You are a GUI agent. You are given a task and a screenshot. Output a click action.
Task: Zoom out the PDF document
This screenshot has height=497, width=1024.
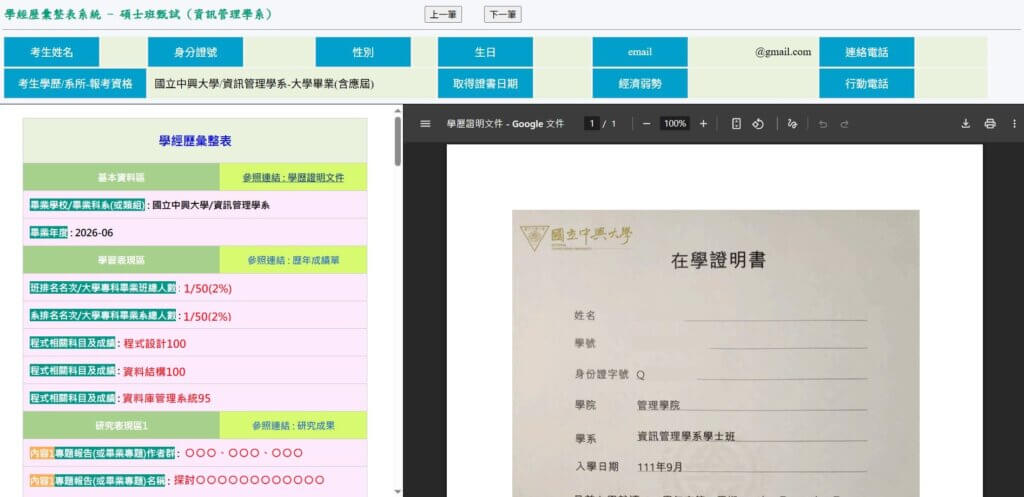pos(647,124)
